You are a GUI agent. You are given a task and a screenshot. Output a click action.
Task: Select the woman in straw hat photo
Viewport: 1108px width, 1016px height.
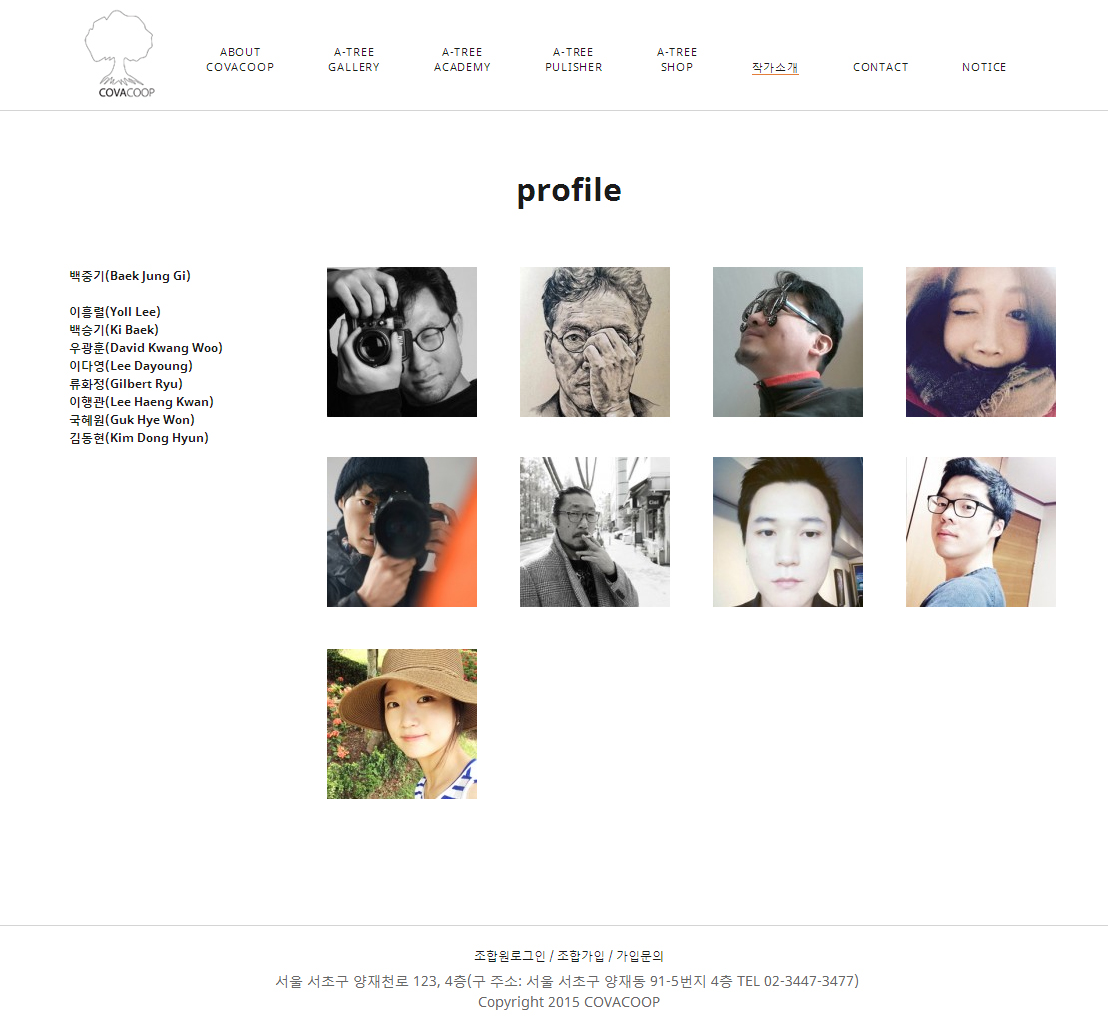402,724
